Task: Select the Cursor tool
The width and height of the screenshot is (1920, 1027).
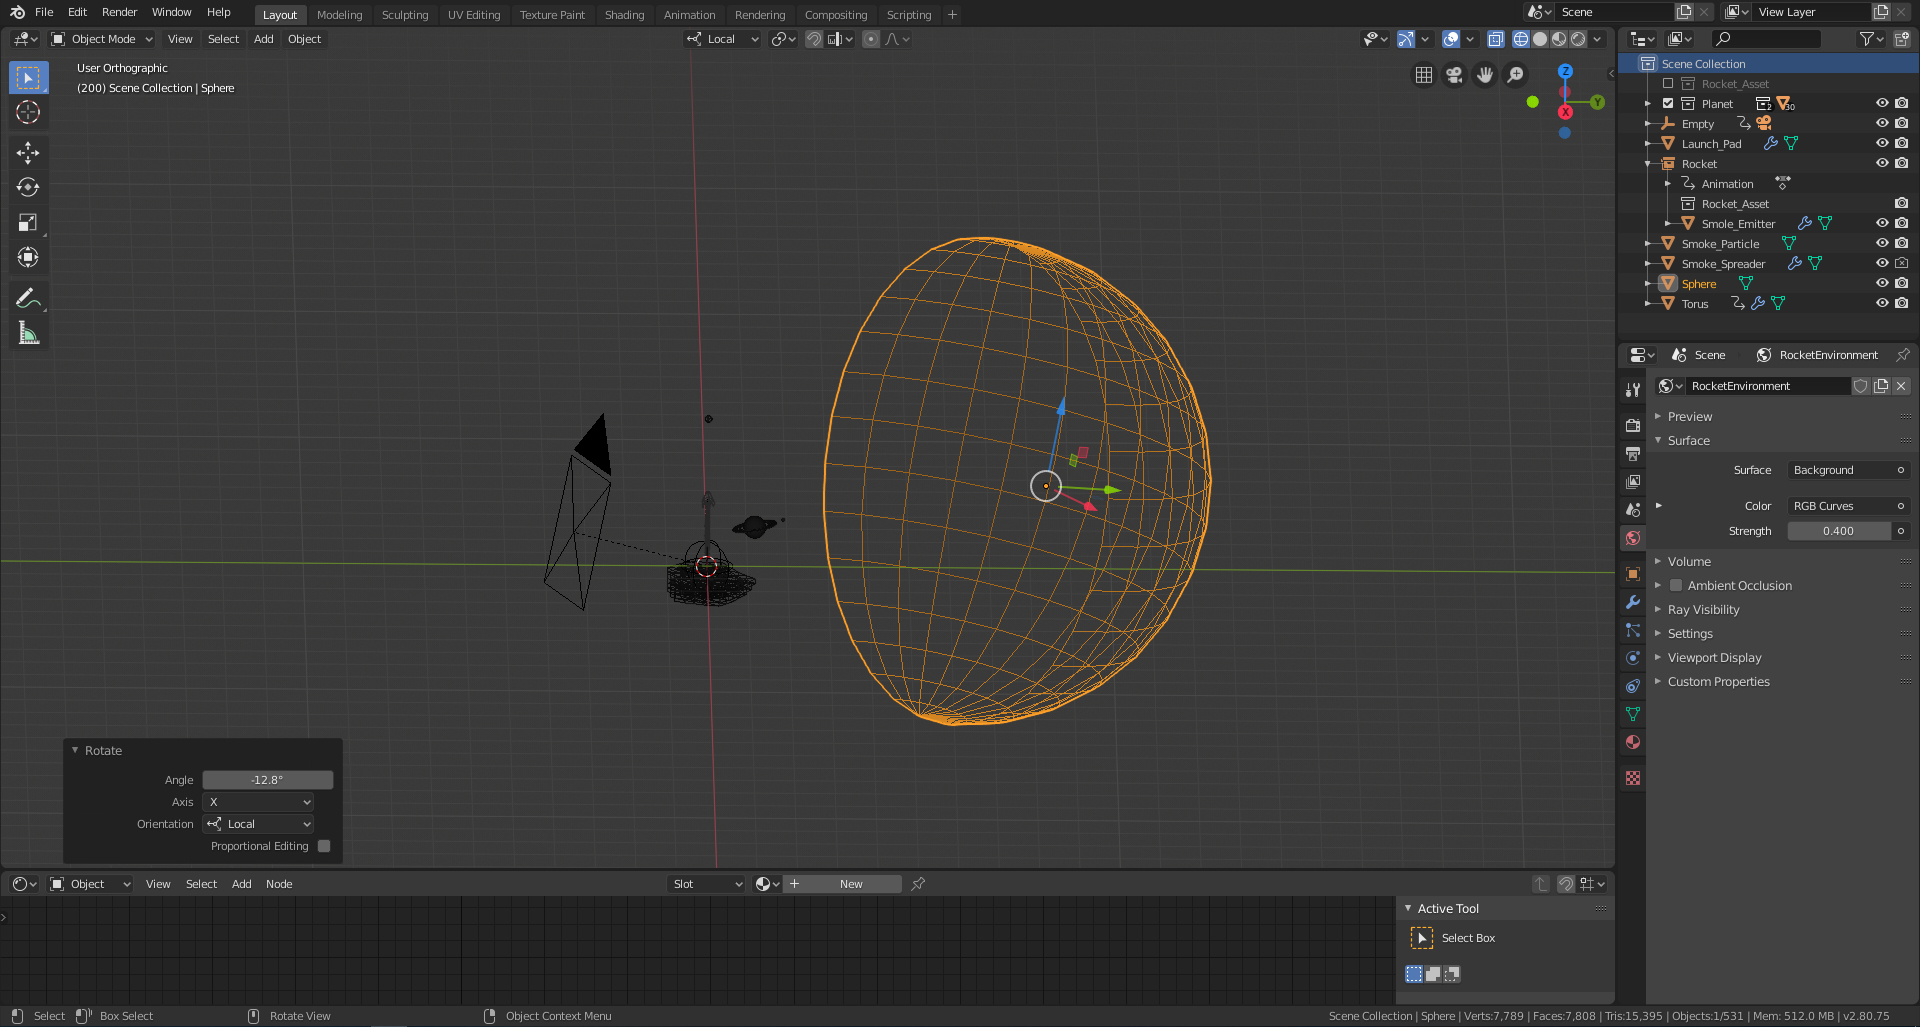Action: [28, 112]
